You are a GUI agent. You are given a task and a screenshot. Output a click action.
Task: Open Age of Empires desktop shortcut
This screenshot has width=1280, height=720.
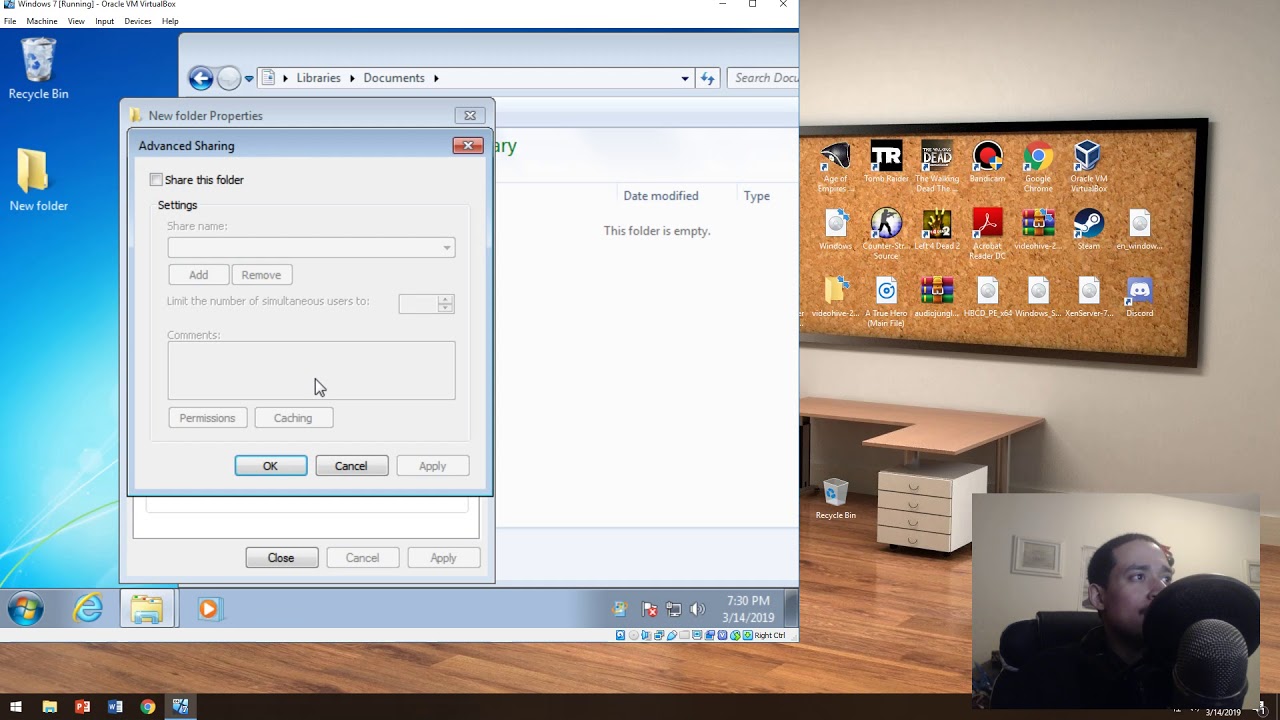click(x=835, y=167)
